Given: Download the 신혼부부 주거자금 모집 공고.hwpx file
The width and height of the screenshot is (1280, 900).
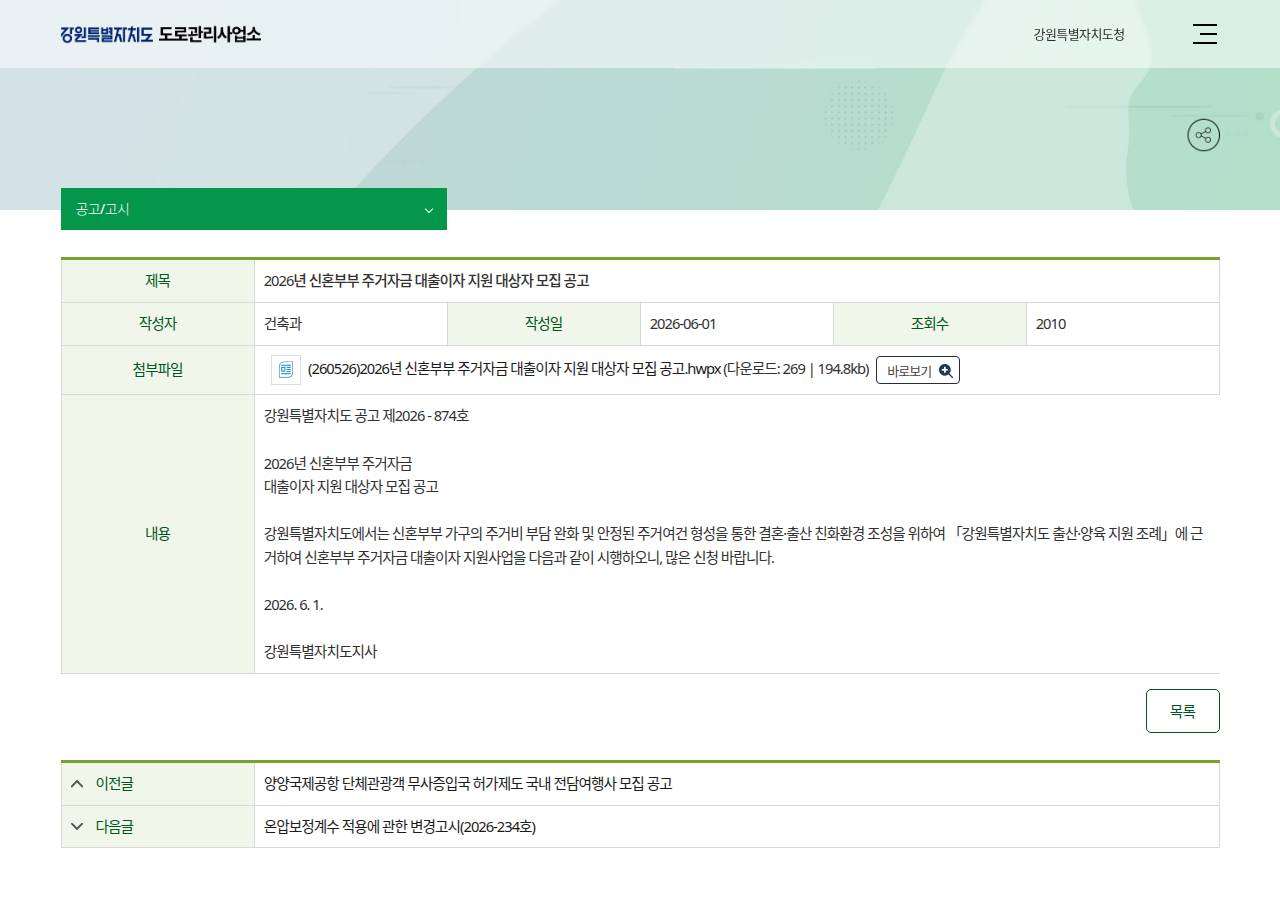Looking at the screenshot, I should point(514,370).
